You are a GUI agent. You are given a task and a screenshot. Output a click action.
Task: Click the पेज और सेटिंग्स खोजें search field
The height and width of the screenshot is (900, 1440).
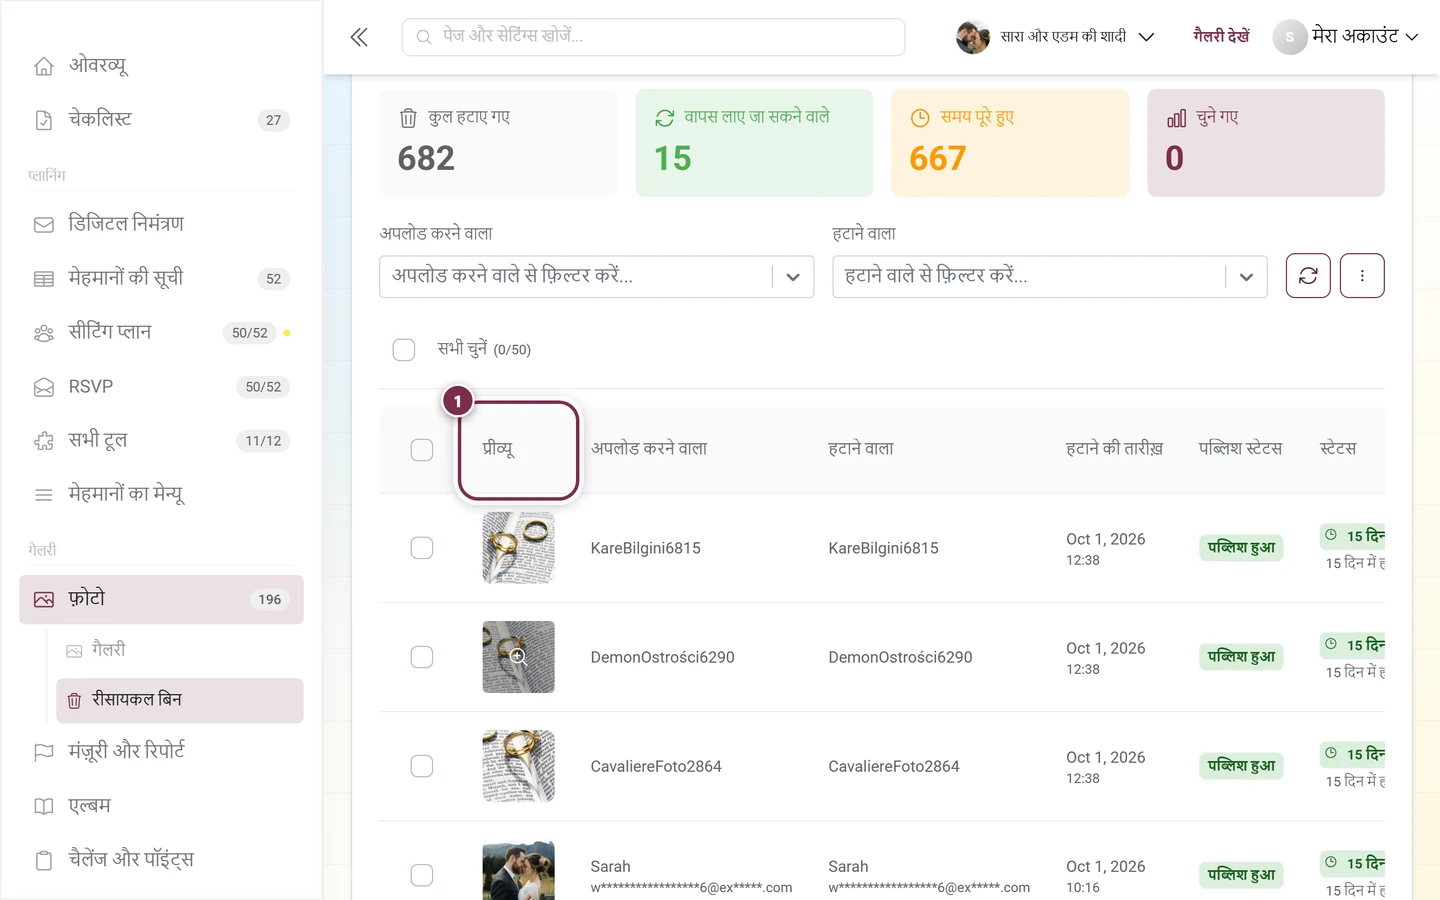(x=654, y=37)
